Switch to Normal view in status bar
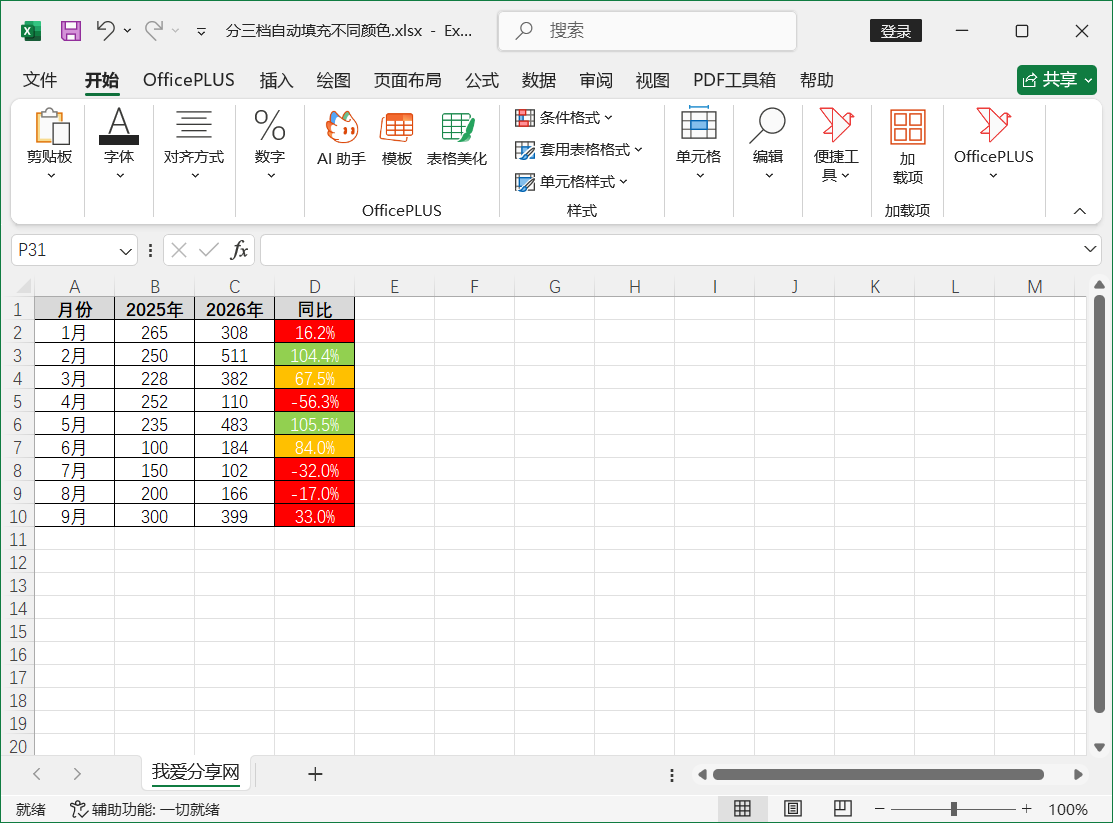Viewport: 1113px width, 823px height. pos(742,809)
